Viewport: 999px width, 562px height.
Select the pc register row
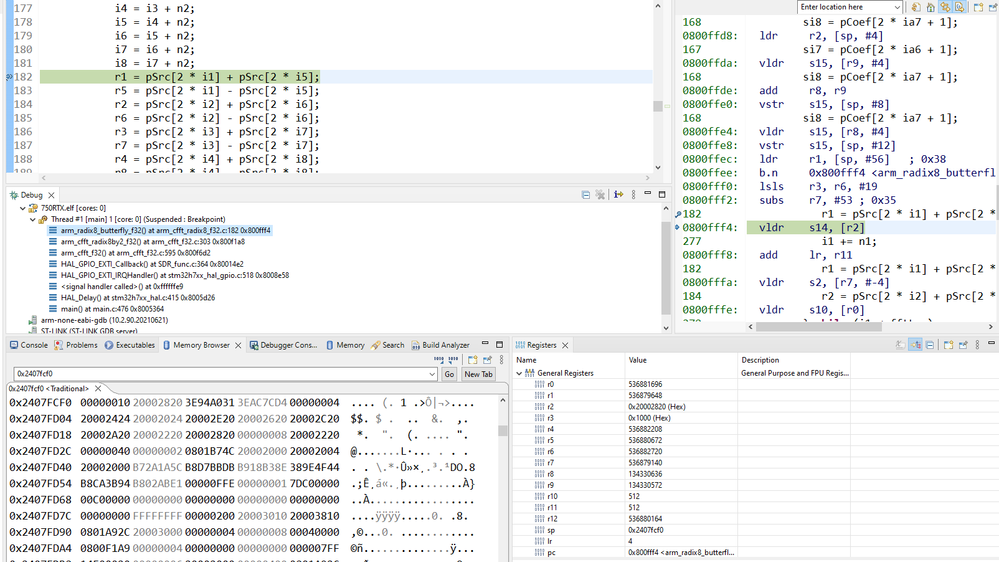682,552
